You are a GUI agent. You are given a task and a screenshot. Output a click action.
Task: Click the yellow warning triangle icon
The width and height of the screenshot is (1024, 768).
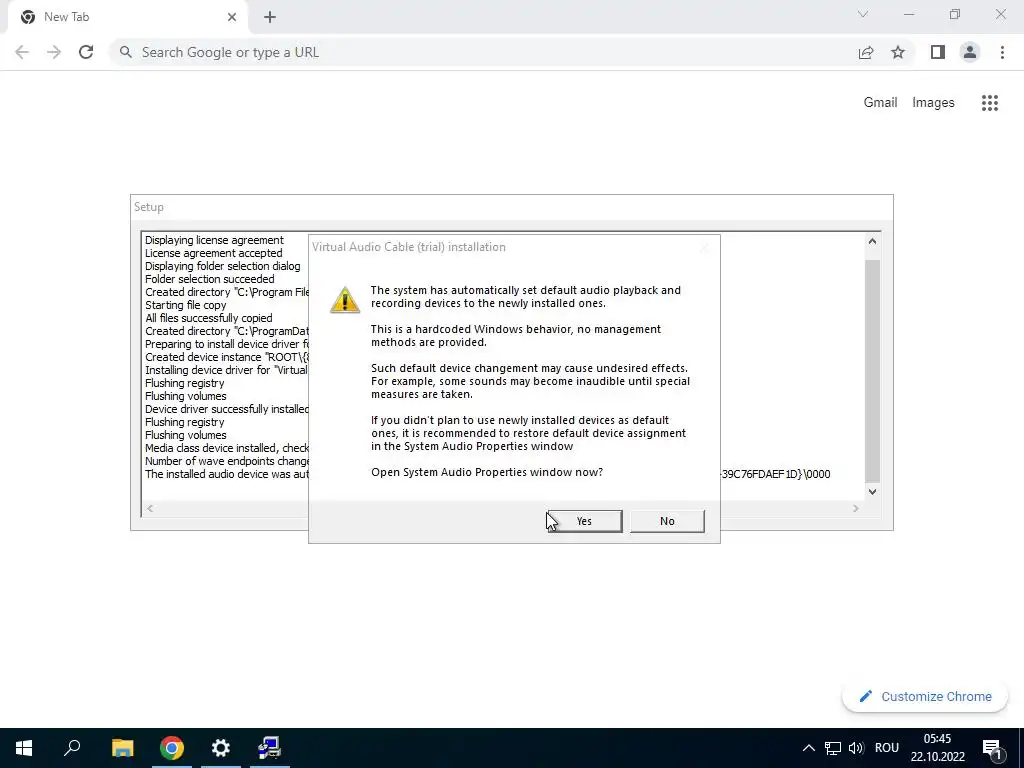345,300
